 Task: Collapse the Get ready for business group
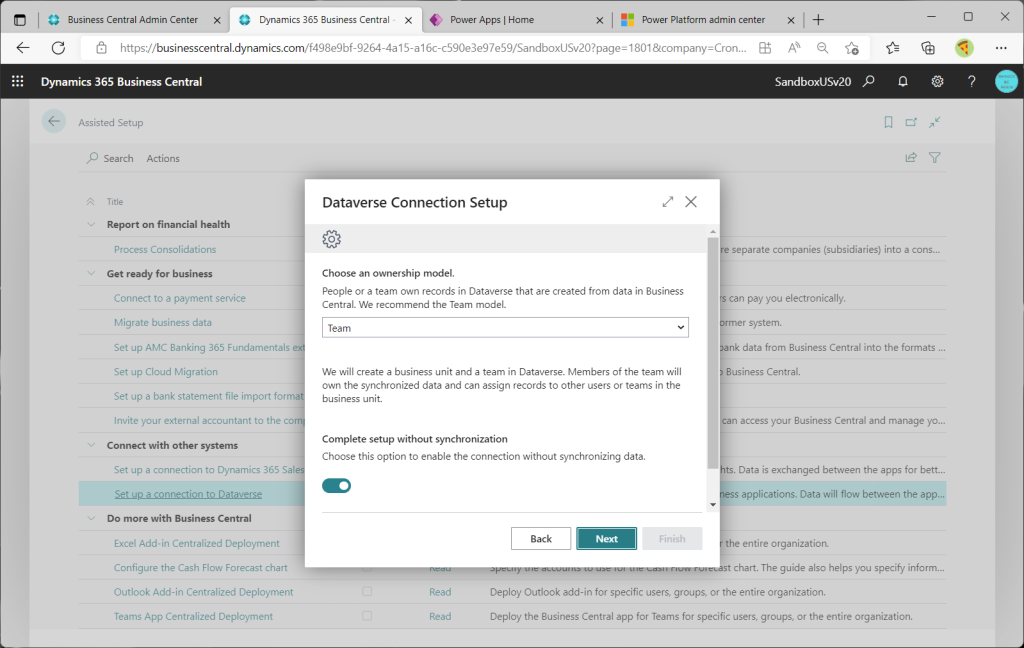click(x=91, y=273)
